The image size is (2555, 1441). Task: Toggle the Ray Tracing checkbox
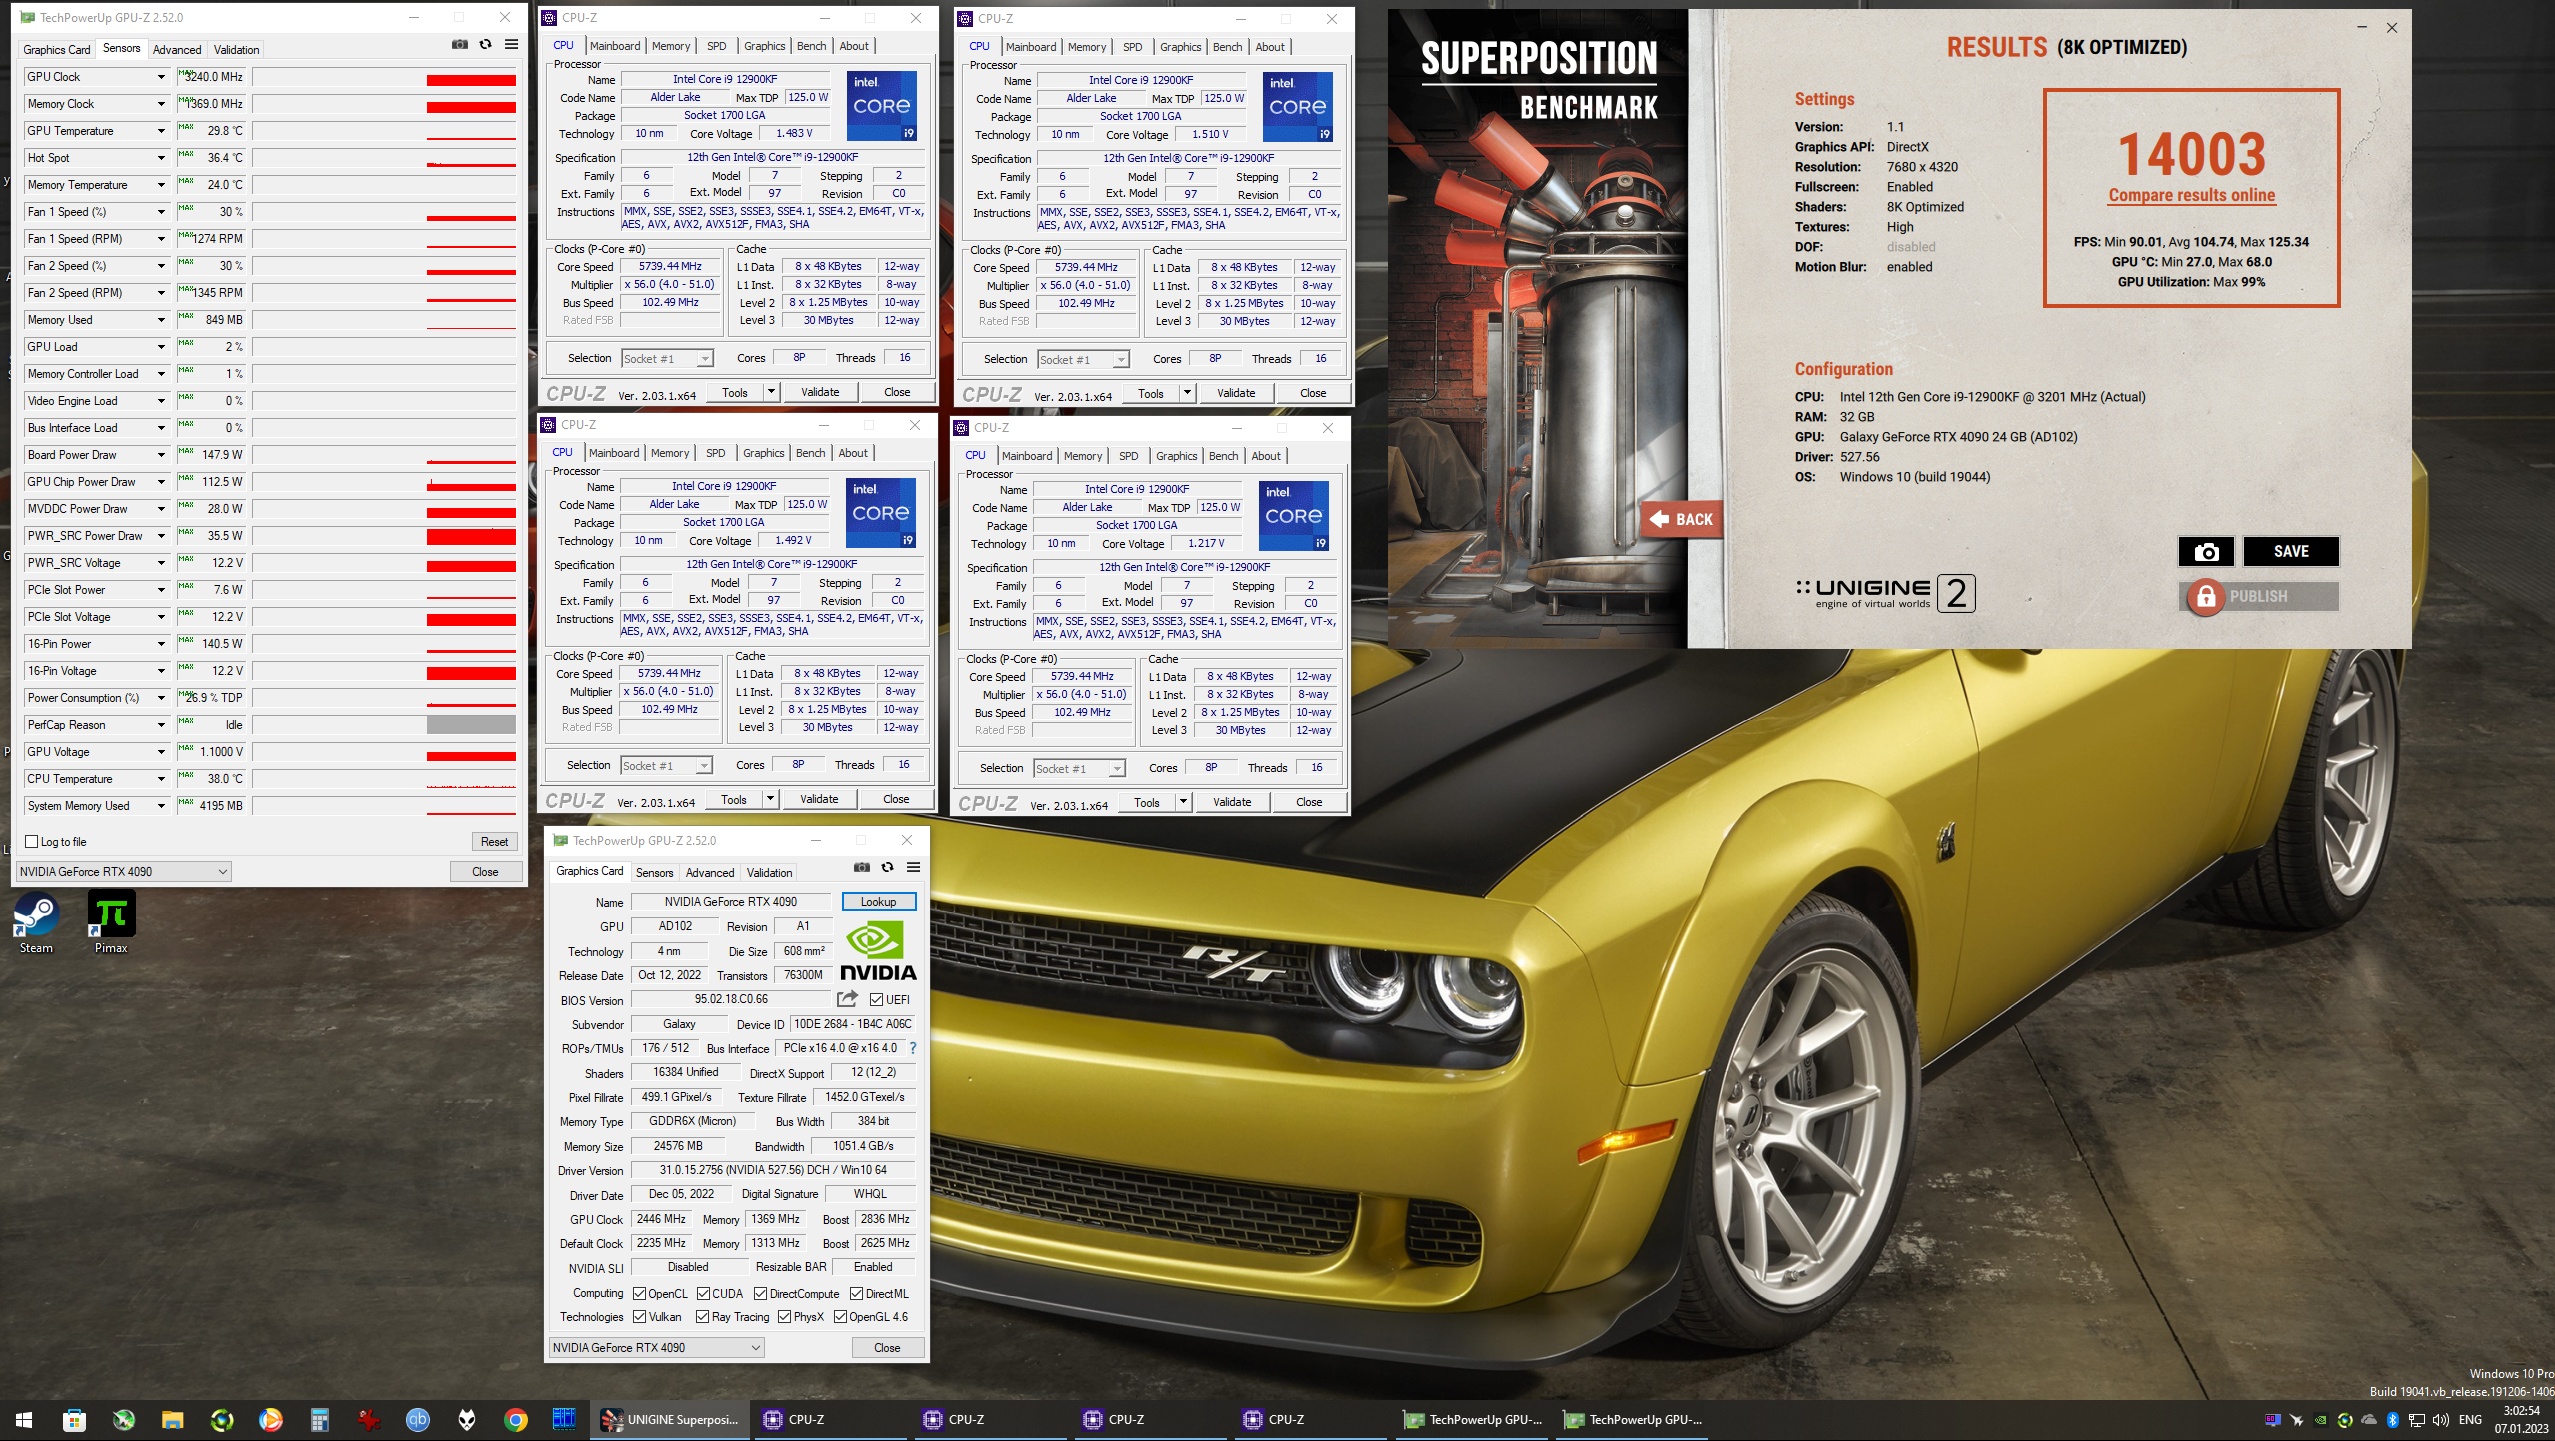point(703,1317)
